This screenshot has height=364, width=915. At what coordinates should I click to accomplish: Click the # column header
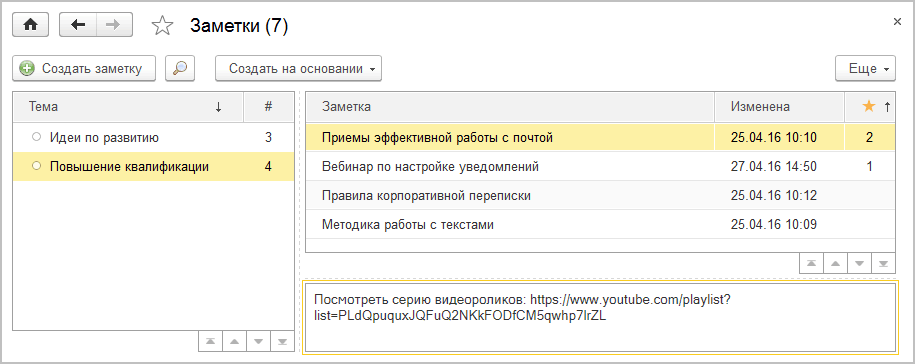pyautogui.click(x=268, y=107)
